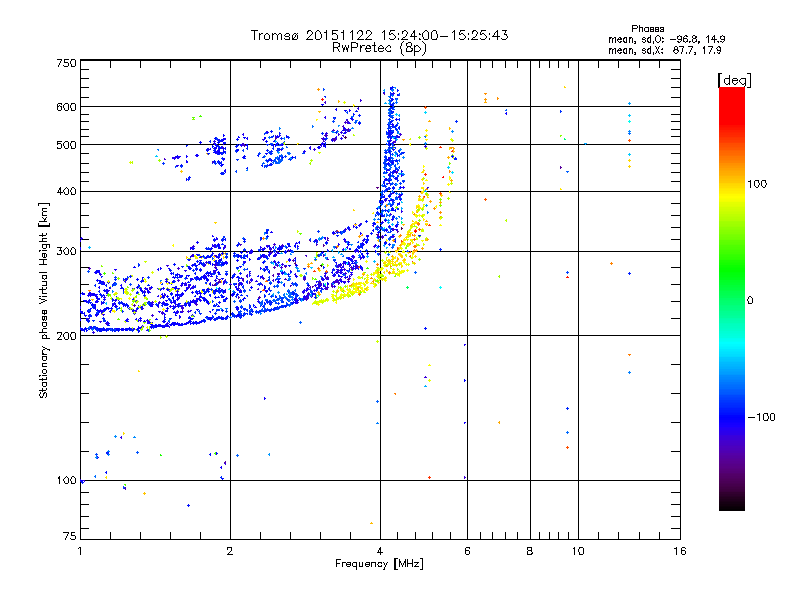Click the 'Phases' header in the top right
Screen dimensions: 800x600
point(647,29)
